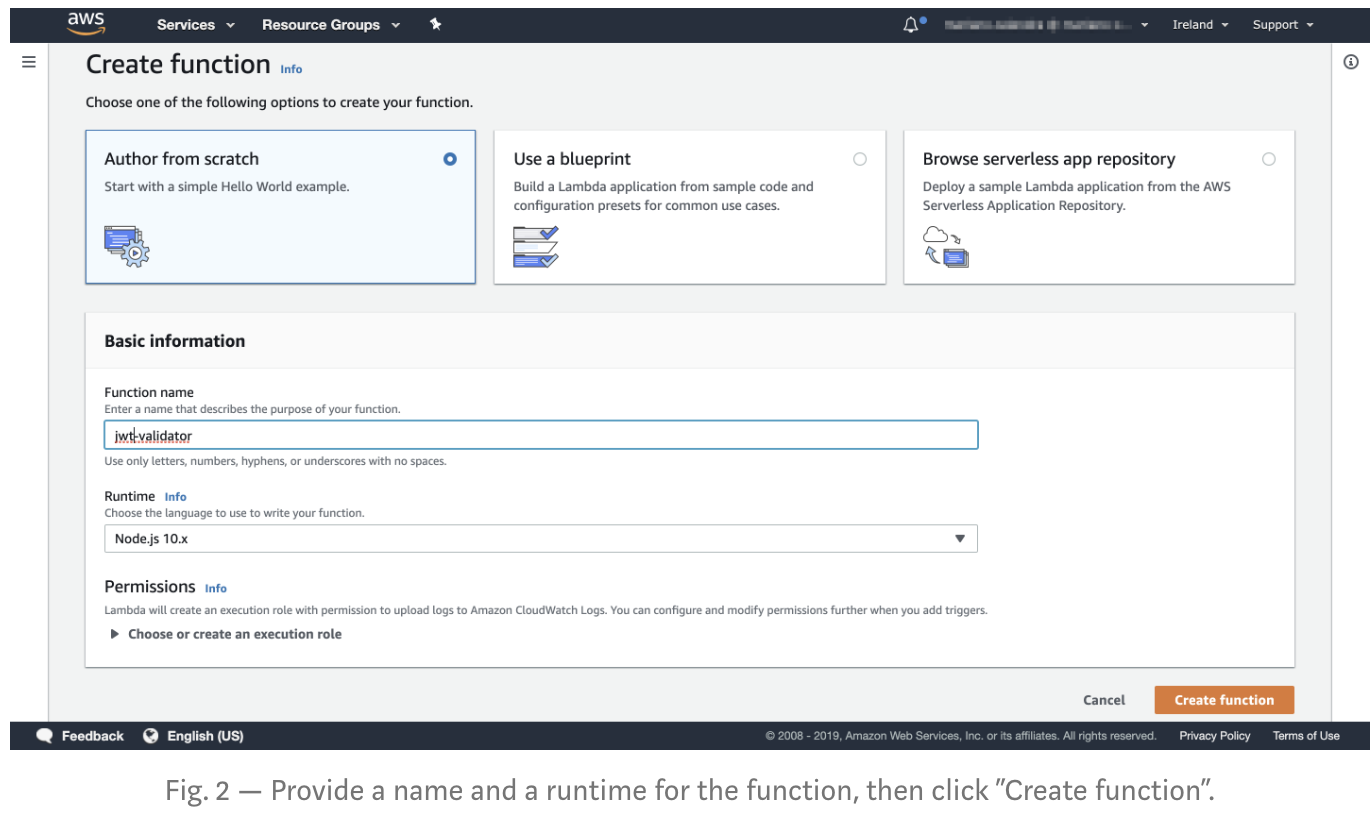Viewport: 1372px width, 824px height.
Task: Open the Privacy Policy link
Action: [x=1215, y=736]
